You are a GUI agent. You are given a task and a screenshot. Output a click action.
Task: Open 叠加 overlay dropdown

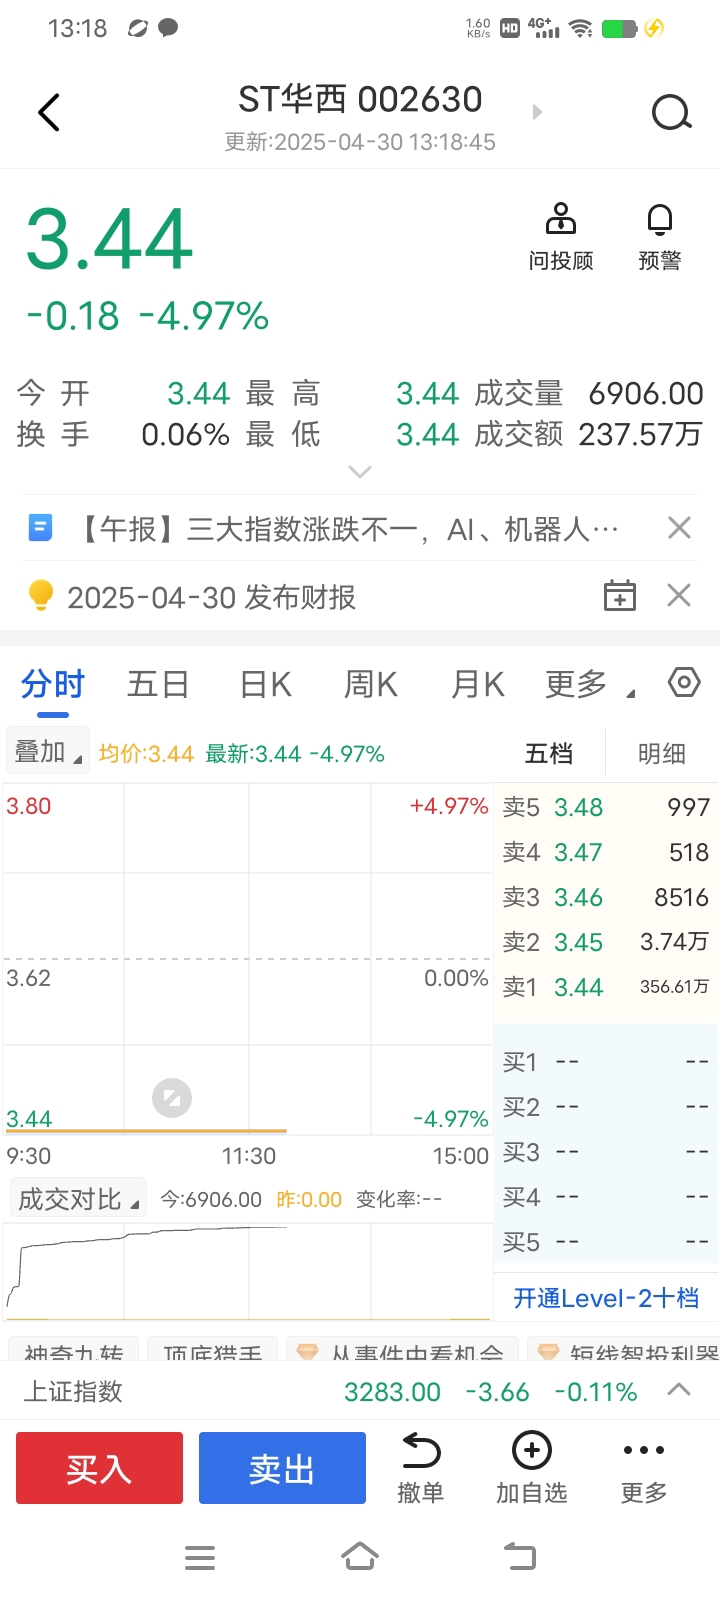(x=48, y=752)
